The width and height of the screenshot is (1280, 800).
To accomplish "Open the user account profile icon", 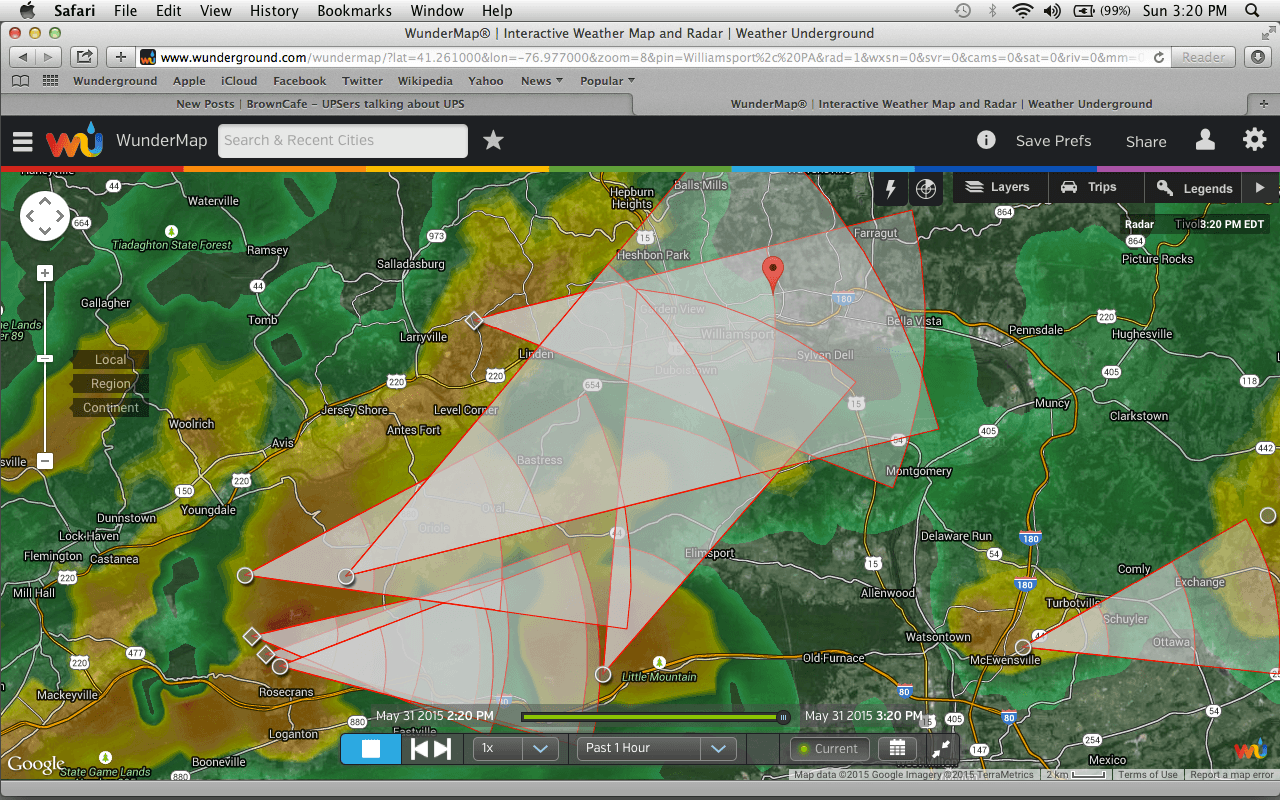I will (1205, 140).
